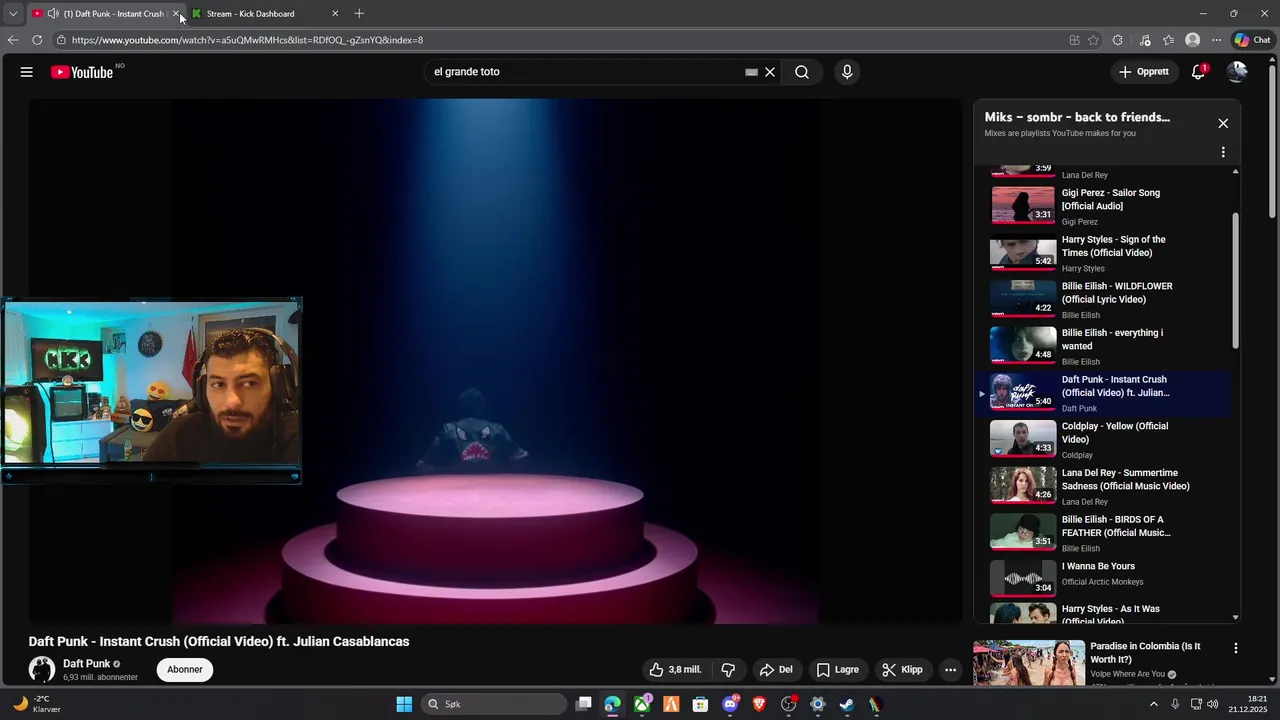The width and height of the screenshot is (1280, 720).
Task: Open YouTube account avatar menu
Action: (x=1237, y=72)
